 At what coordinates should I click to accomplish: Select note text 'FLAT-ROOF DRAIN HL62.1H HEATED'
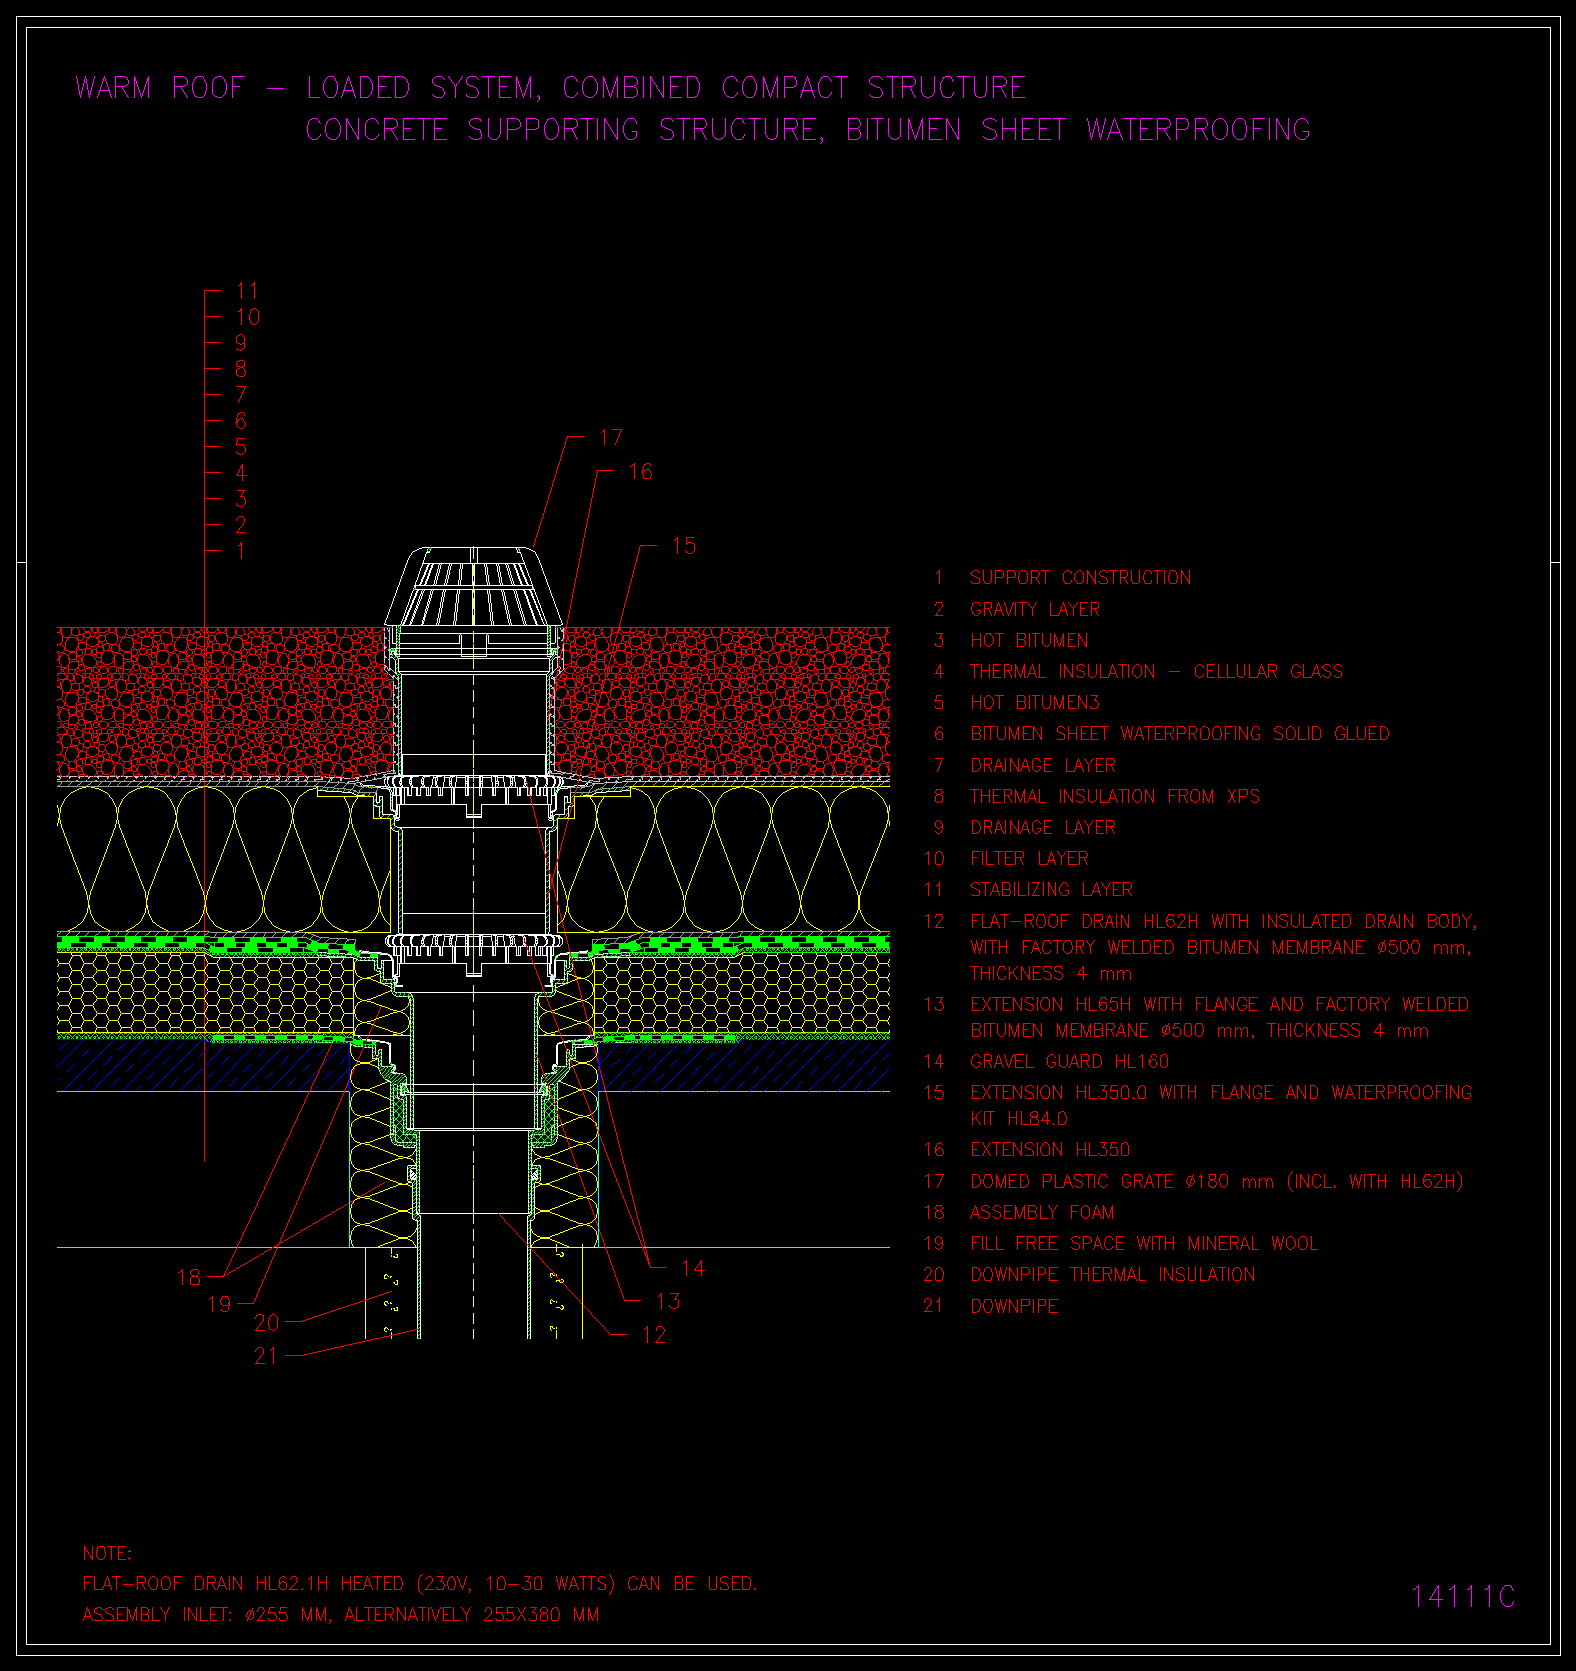(x=243, y=1584)
